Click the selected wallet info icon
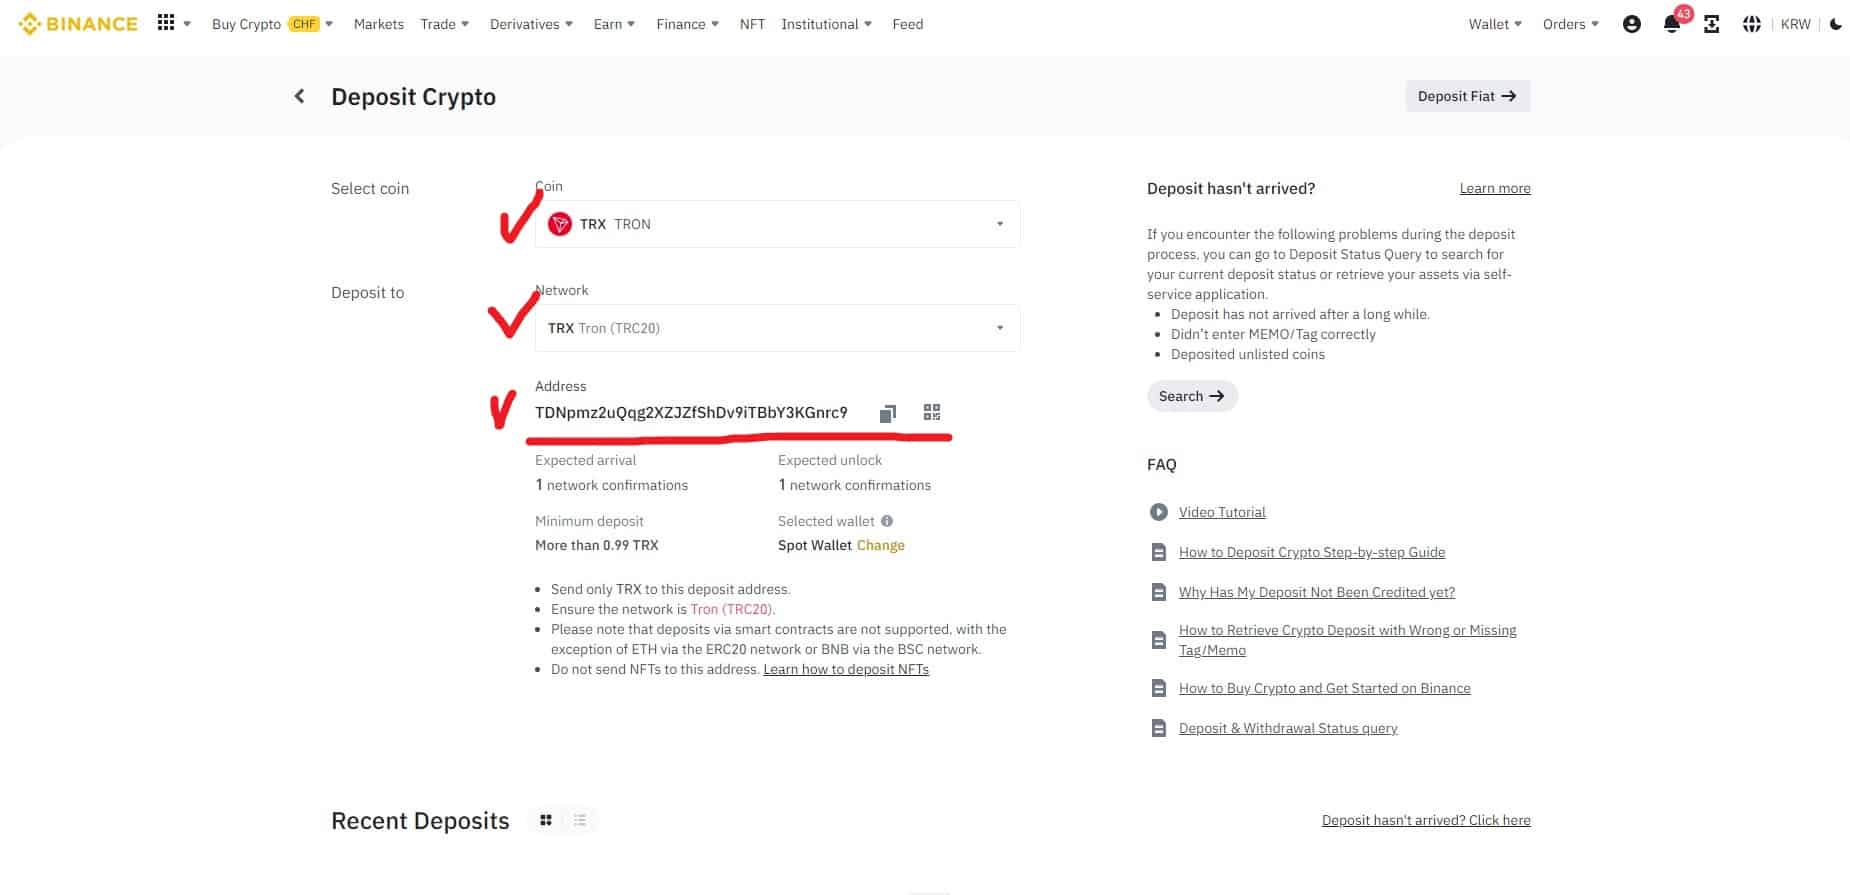Screen dimensions: 1850x895 887,521
